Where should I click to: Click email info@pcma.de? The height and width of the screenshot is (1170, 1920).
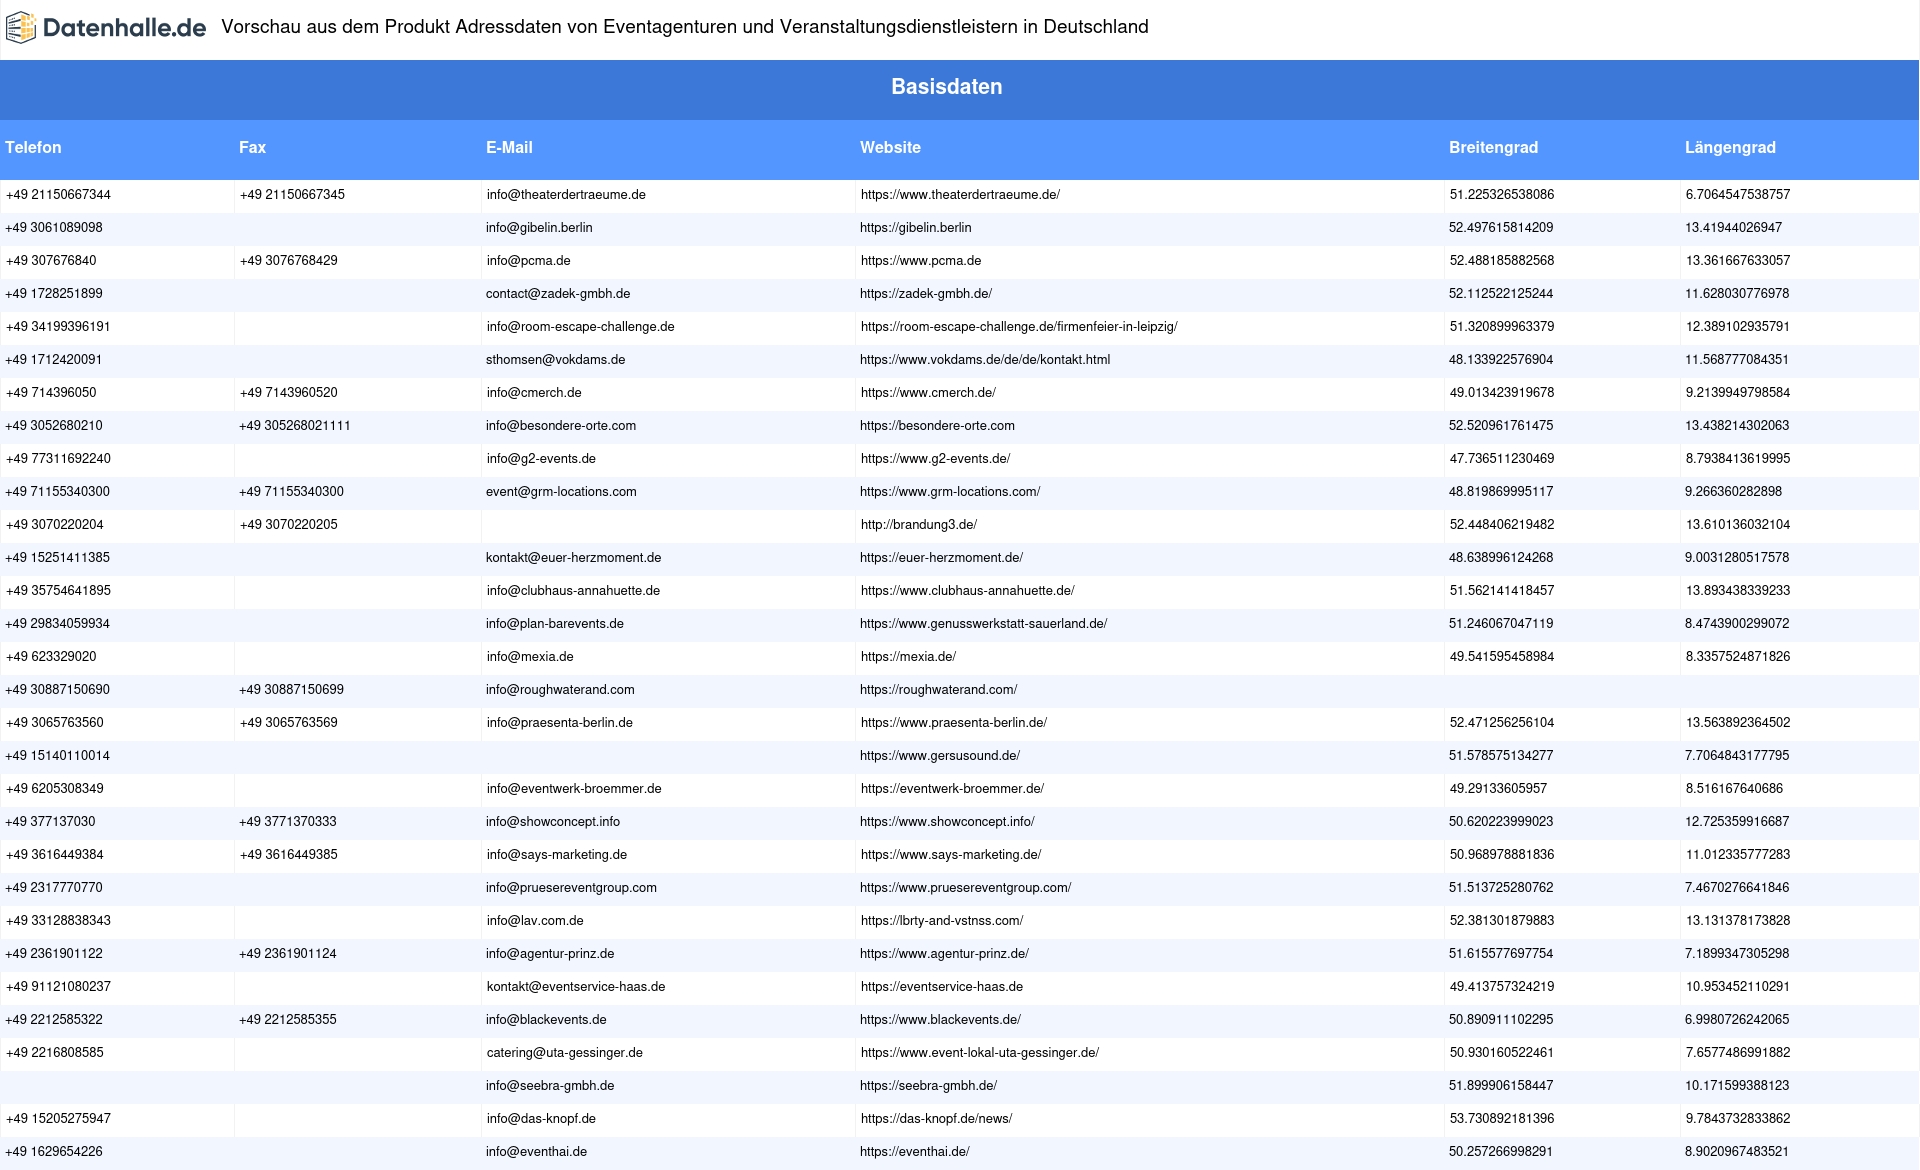coord(528,261)
